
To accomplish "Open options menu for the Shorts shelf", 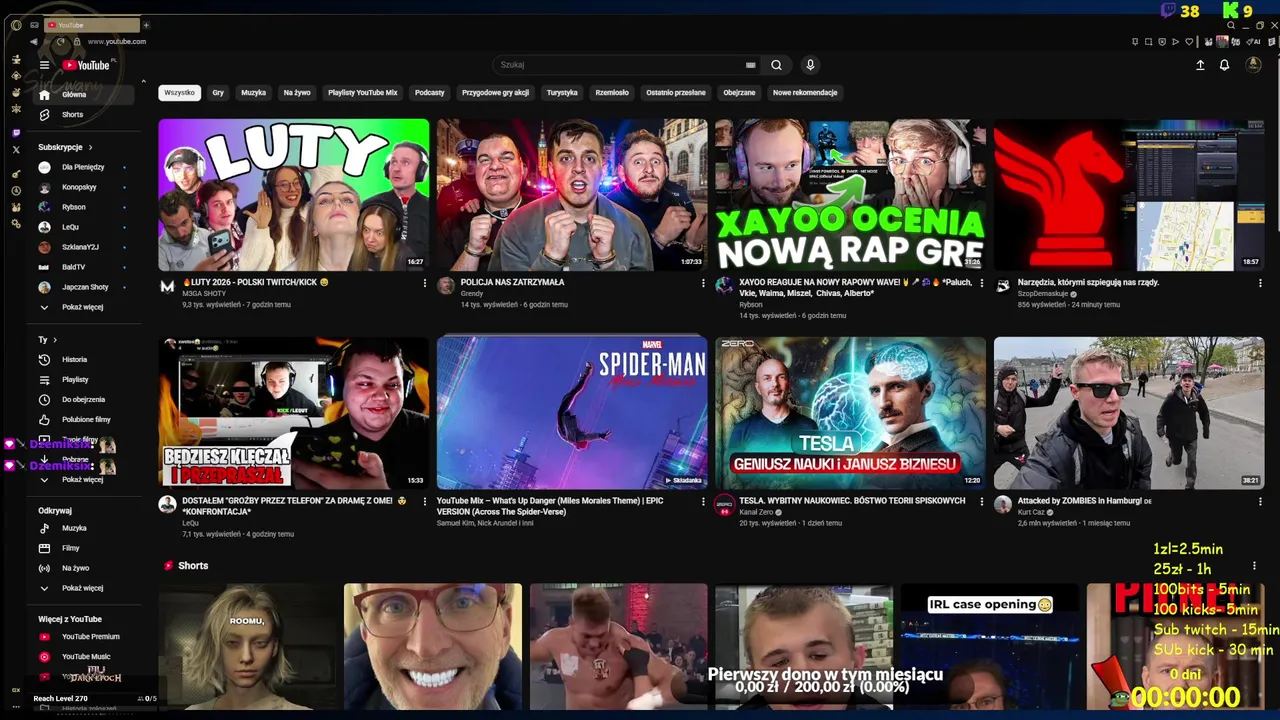I will (1254, 566).
